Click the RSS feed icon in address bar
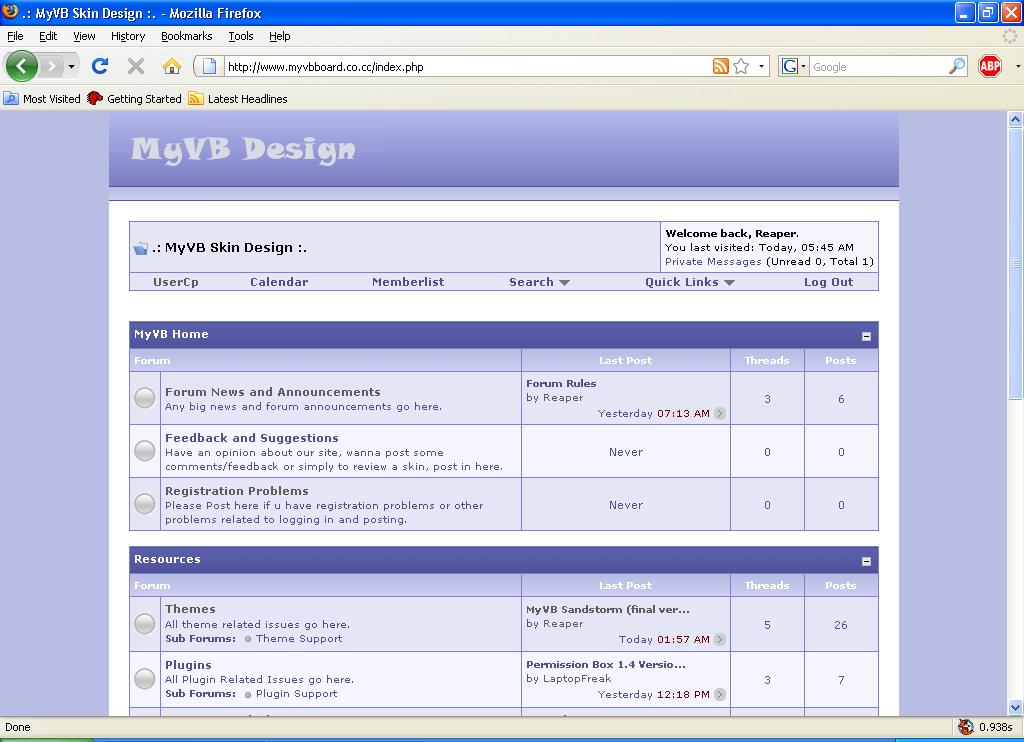 720,66
